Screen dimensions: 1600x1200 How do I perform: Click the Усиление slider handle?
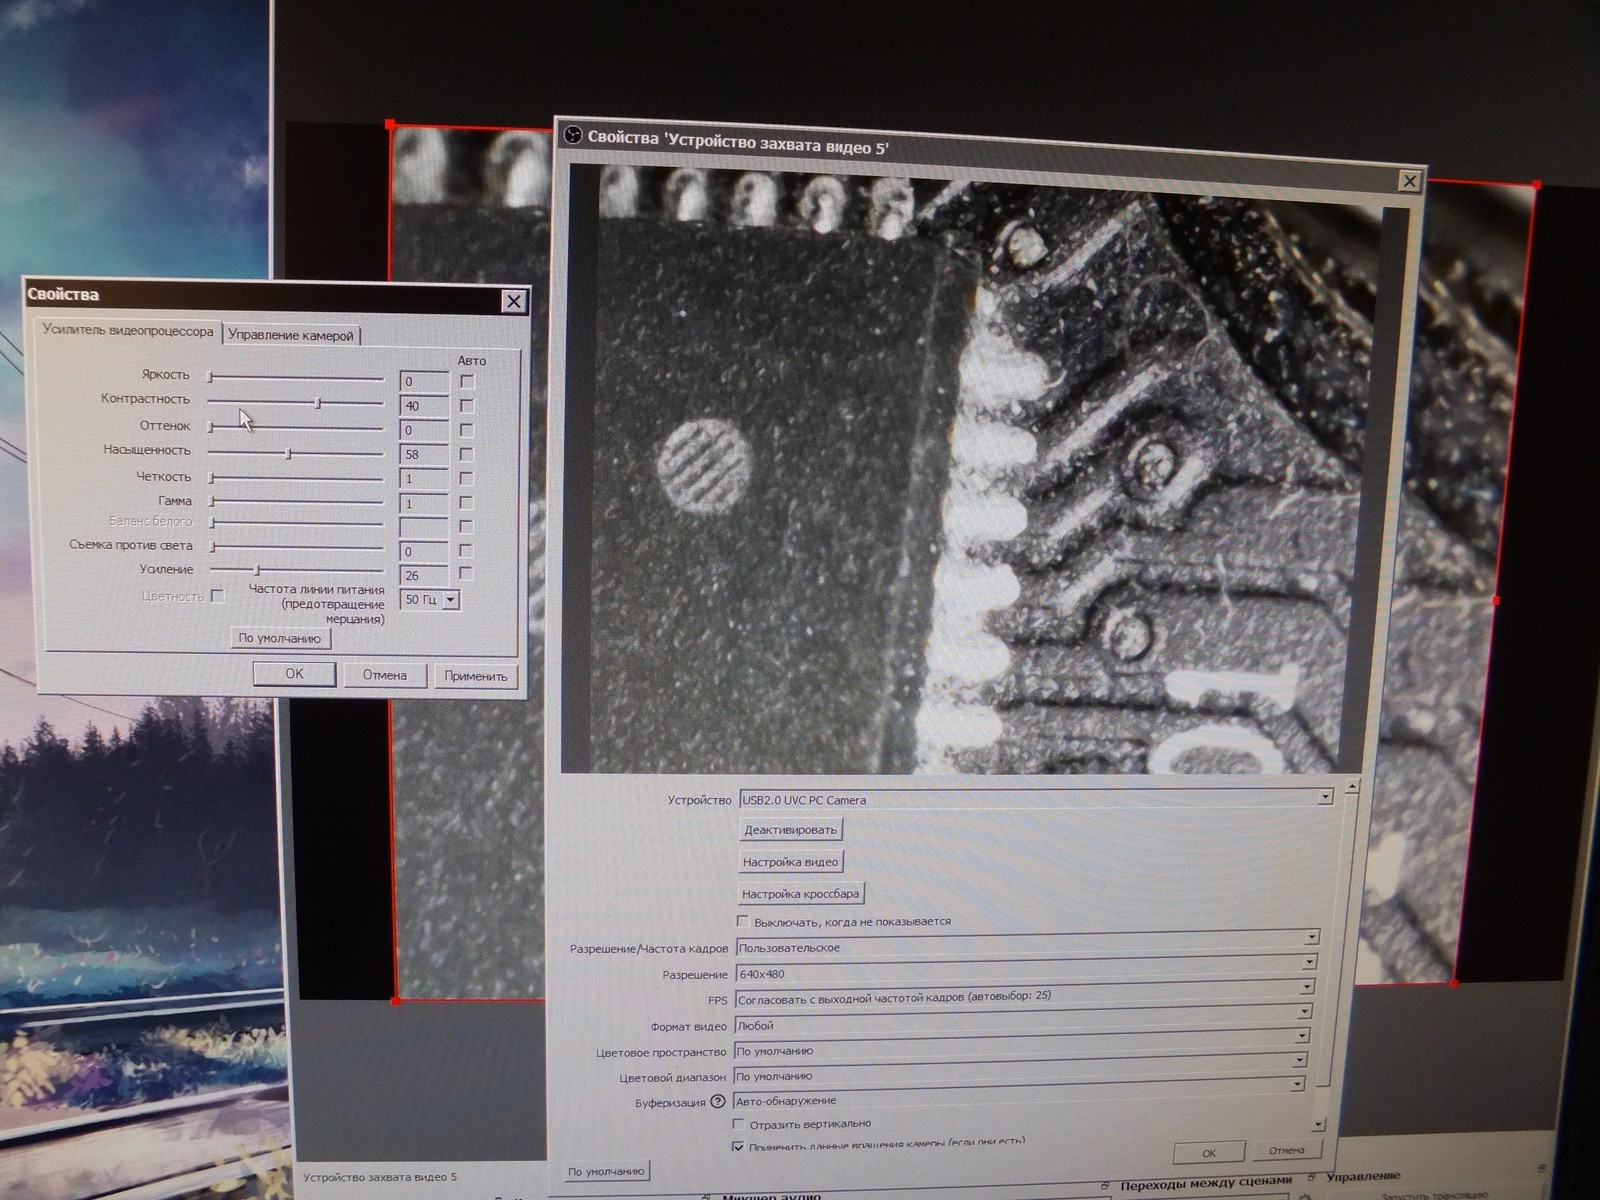[257, 570]
